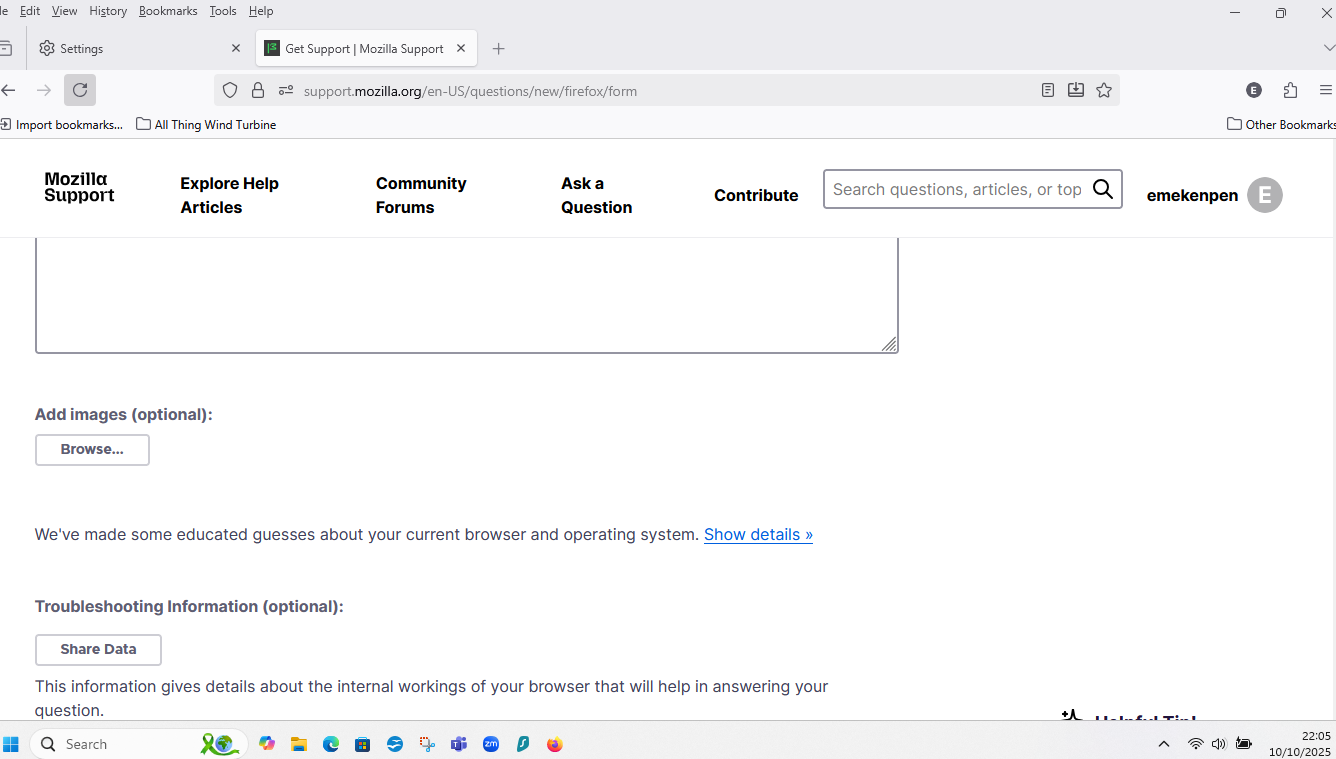Click the Mozilla Support logo

(79, 187)
